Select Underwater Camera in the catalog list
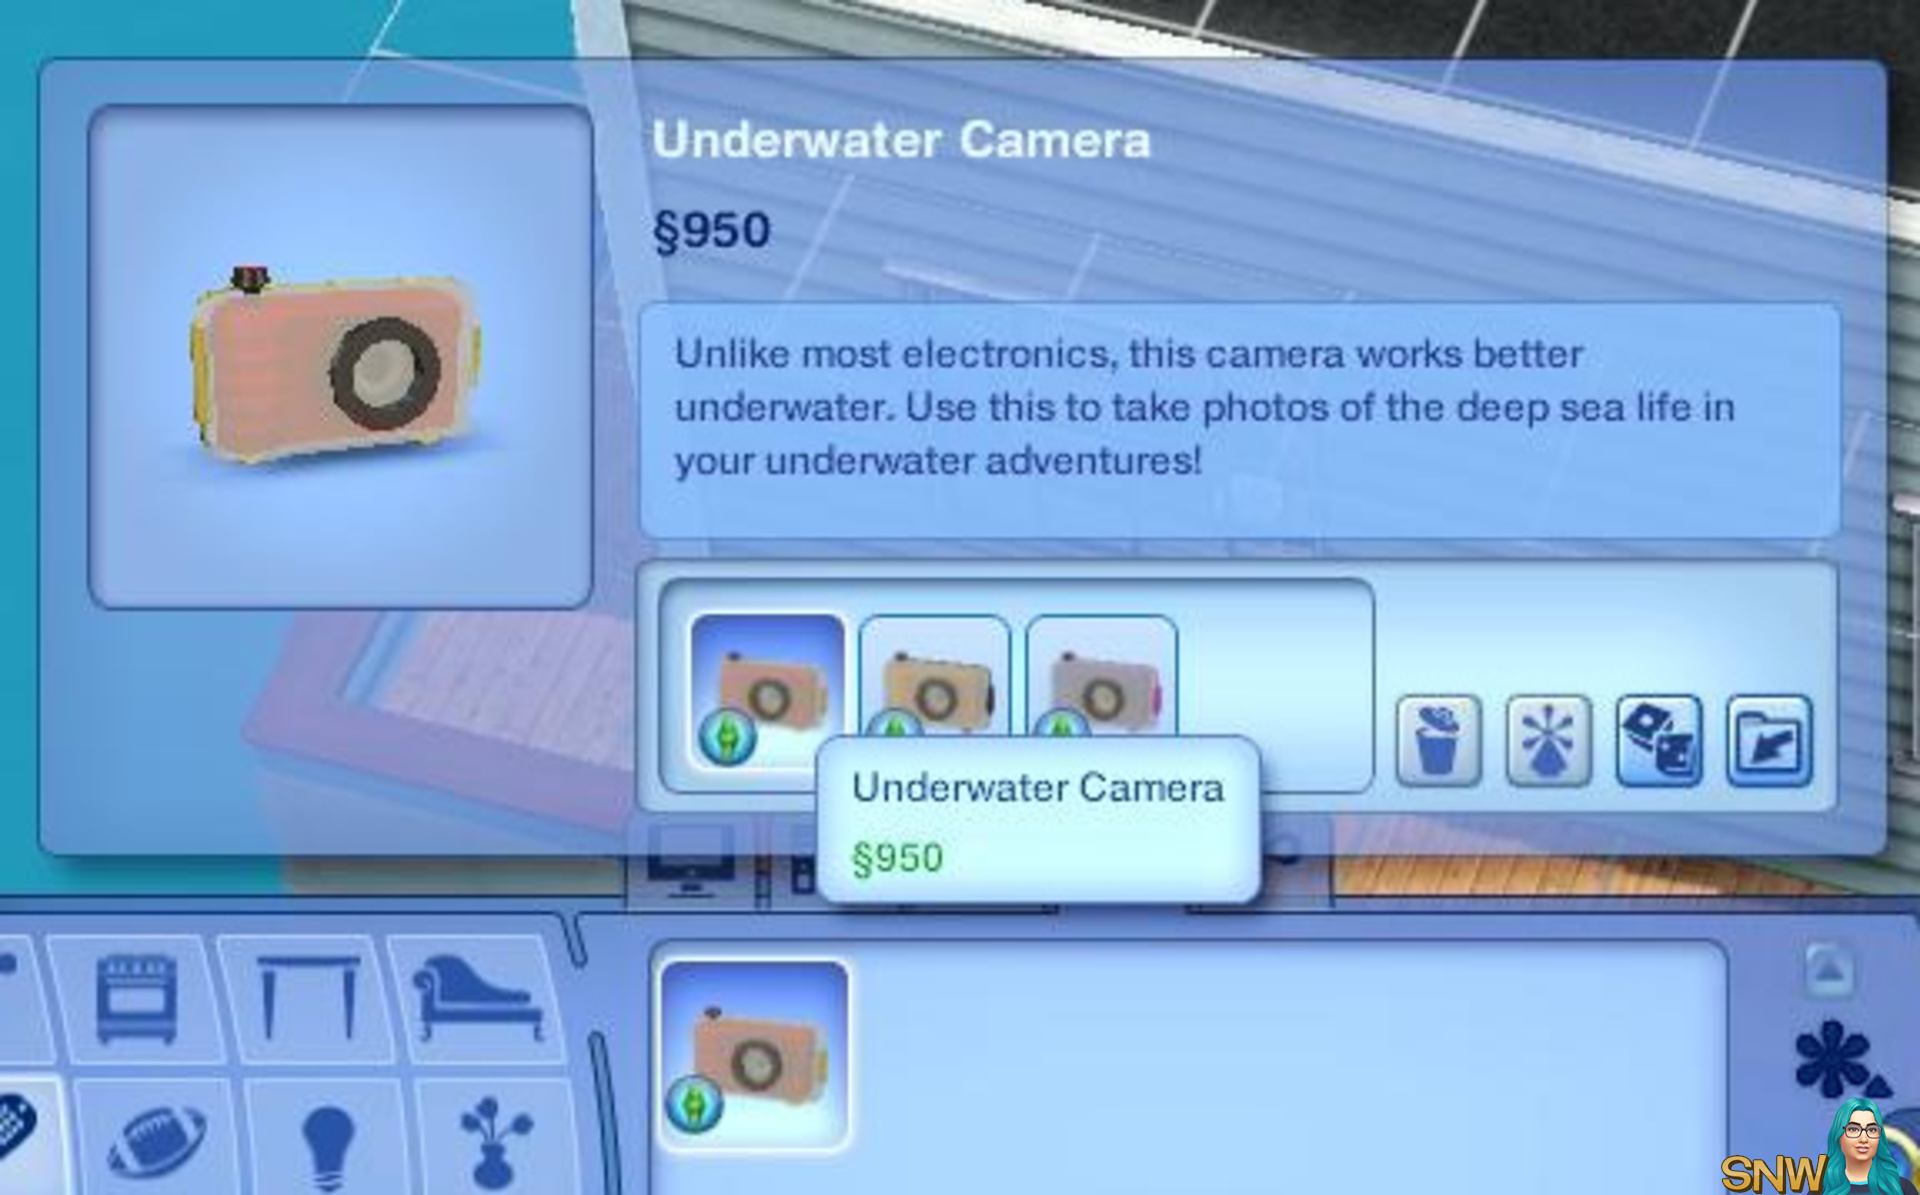1920x1195 pixels. coord(755,1056)
